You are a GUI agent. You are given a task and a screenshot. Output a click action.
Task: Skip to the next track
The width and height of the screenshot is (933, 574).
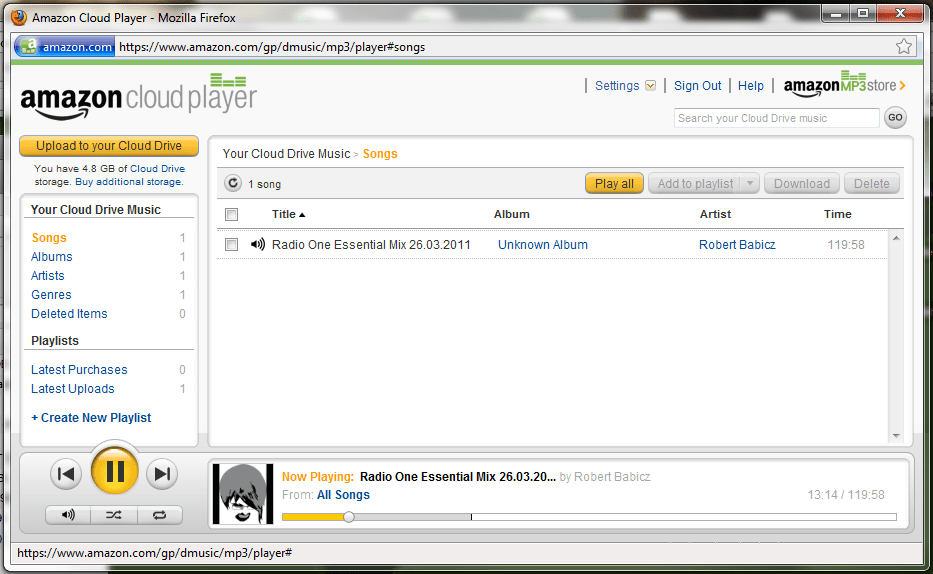coord(162,474)
